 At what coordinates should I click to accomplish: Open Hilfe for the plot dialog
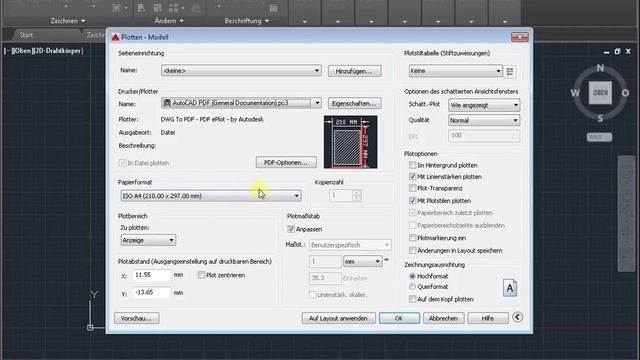coord(487,318)
